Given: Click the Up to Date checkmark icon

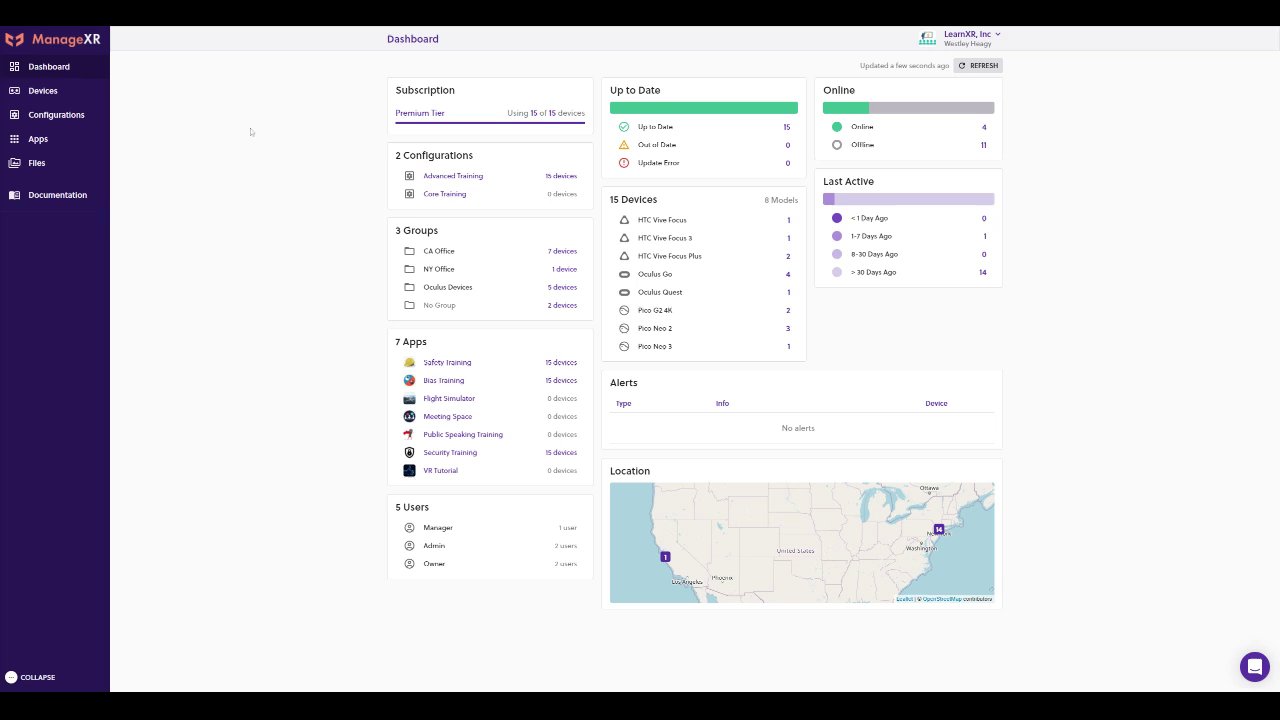Looking at the screenshot, I should click(624, 127).
